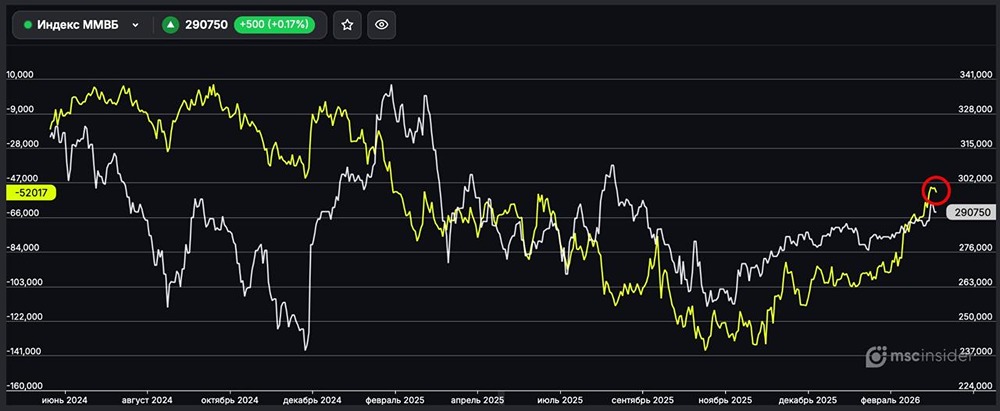Click the август 2024 date label
Viewport: 1000px width, 411px height.
pos(147,398)
